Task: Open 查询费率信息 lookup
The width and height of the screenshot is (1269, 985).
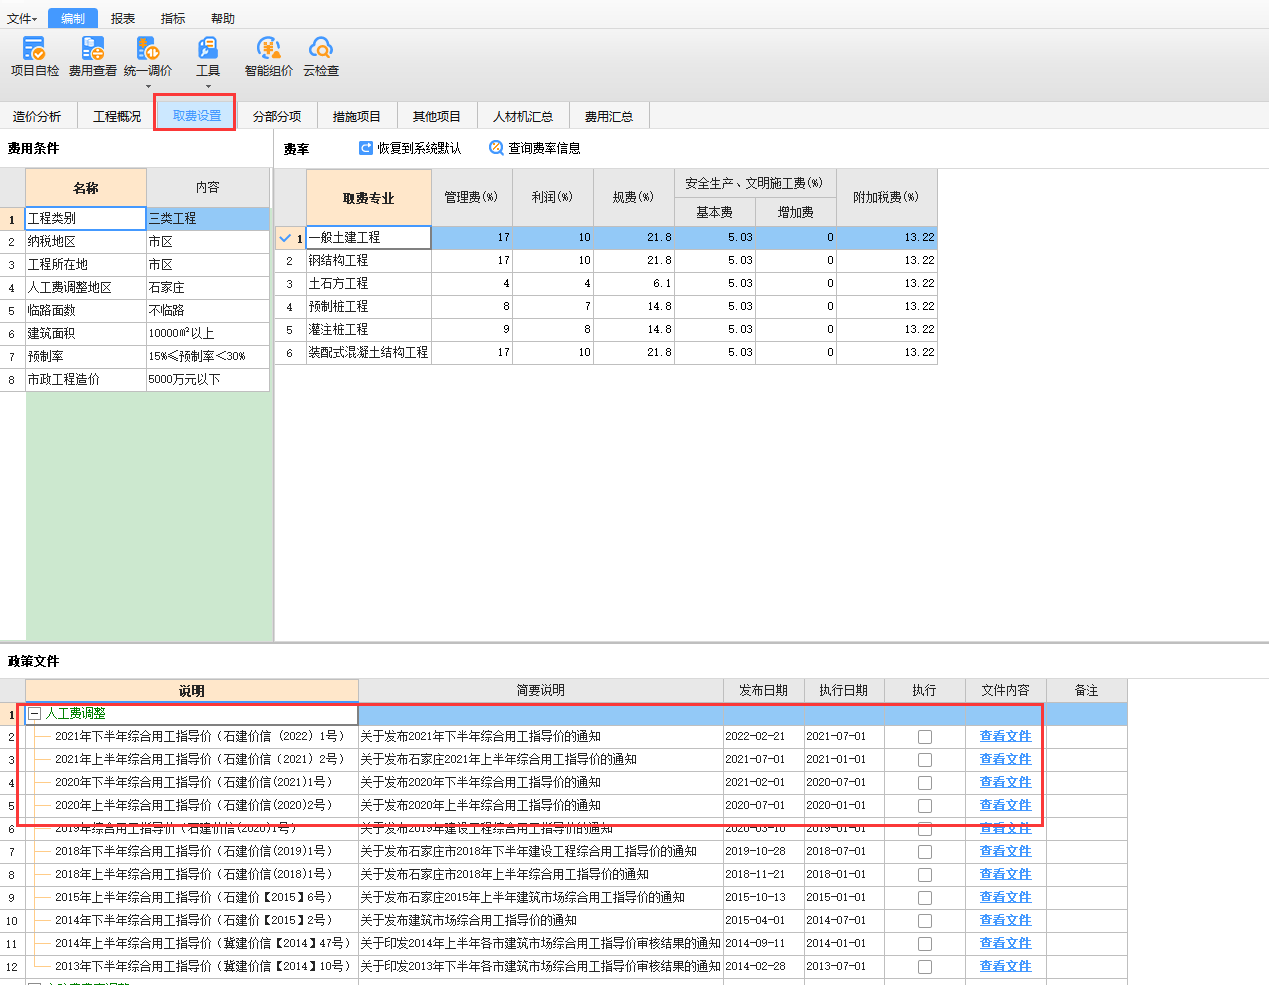Action: [496, 148]
